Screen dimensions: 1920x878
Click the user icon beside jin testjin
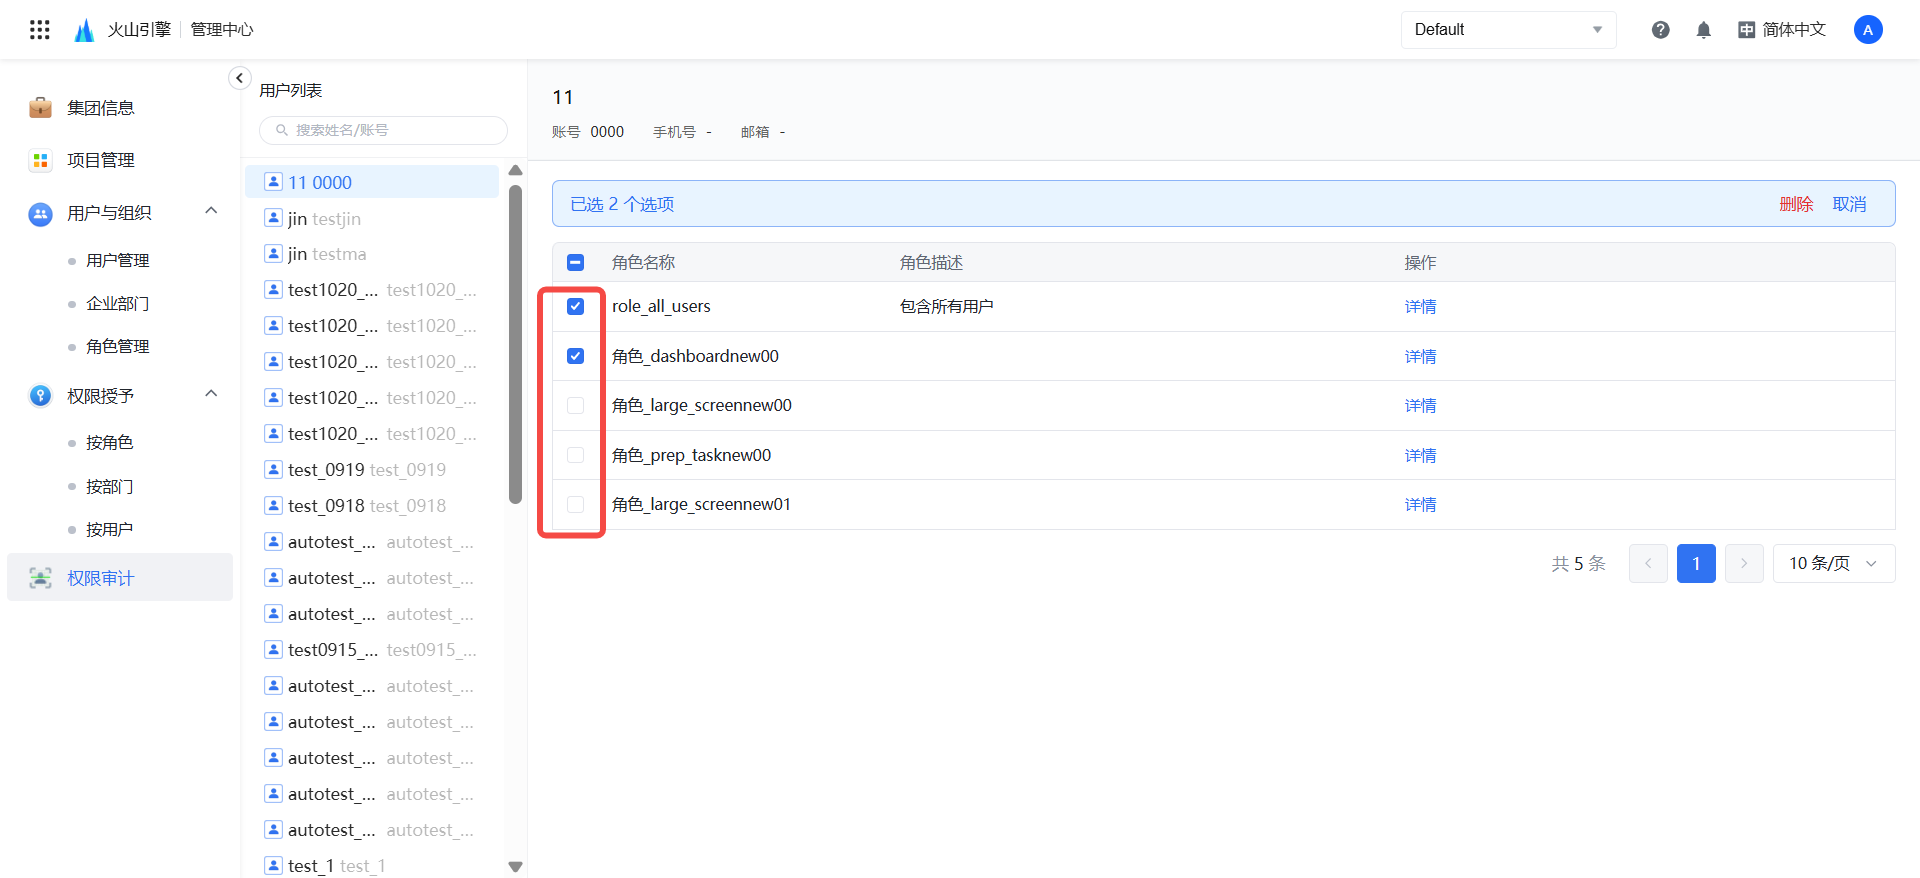273,218
